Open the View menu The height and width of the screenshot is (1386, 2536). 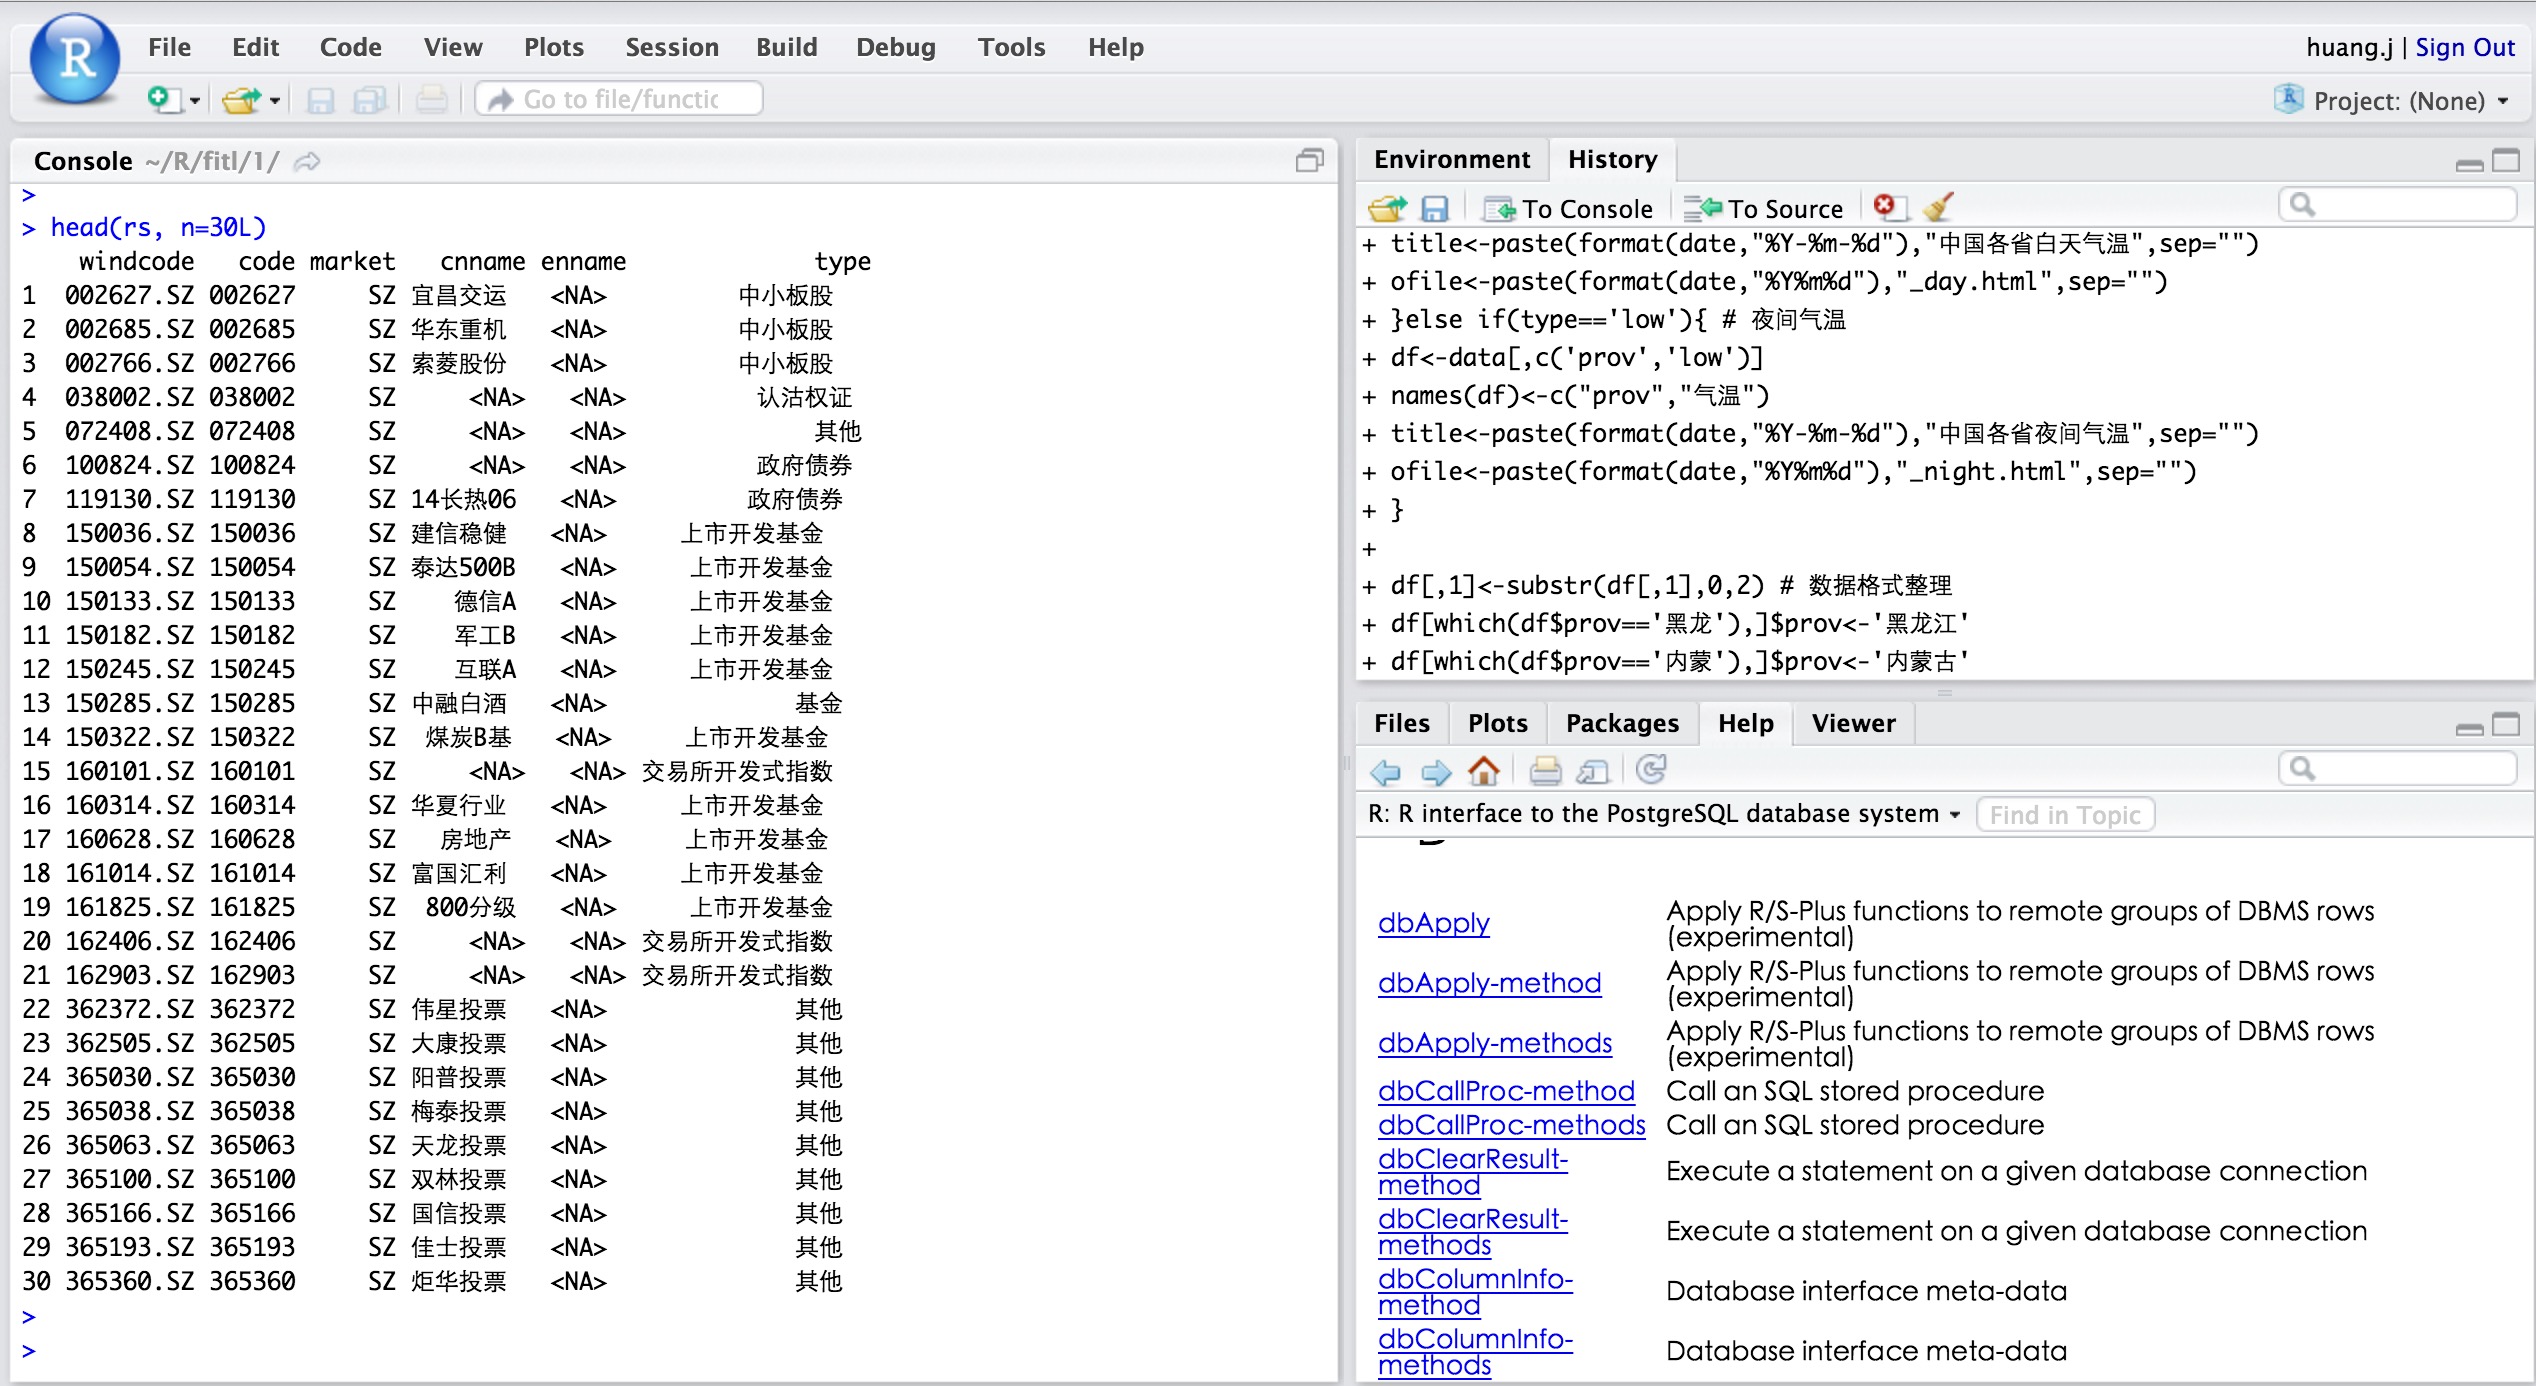453,47
